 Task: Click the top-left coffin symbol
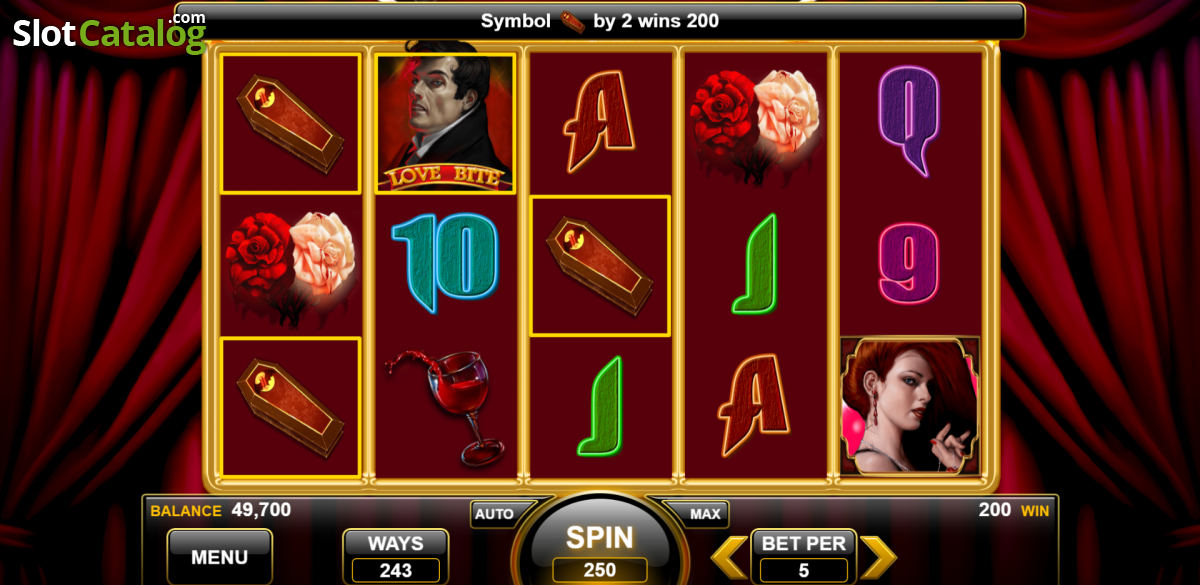290,123
